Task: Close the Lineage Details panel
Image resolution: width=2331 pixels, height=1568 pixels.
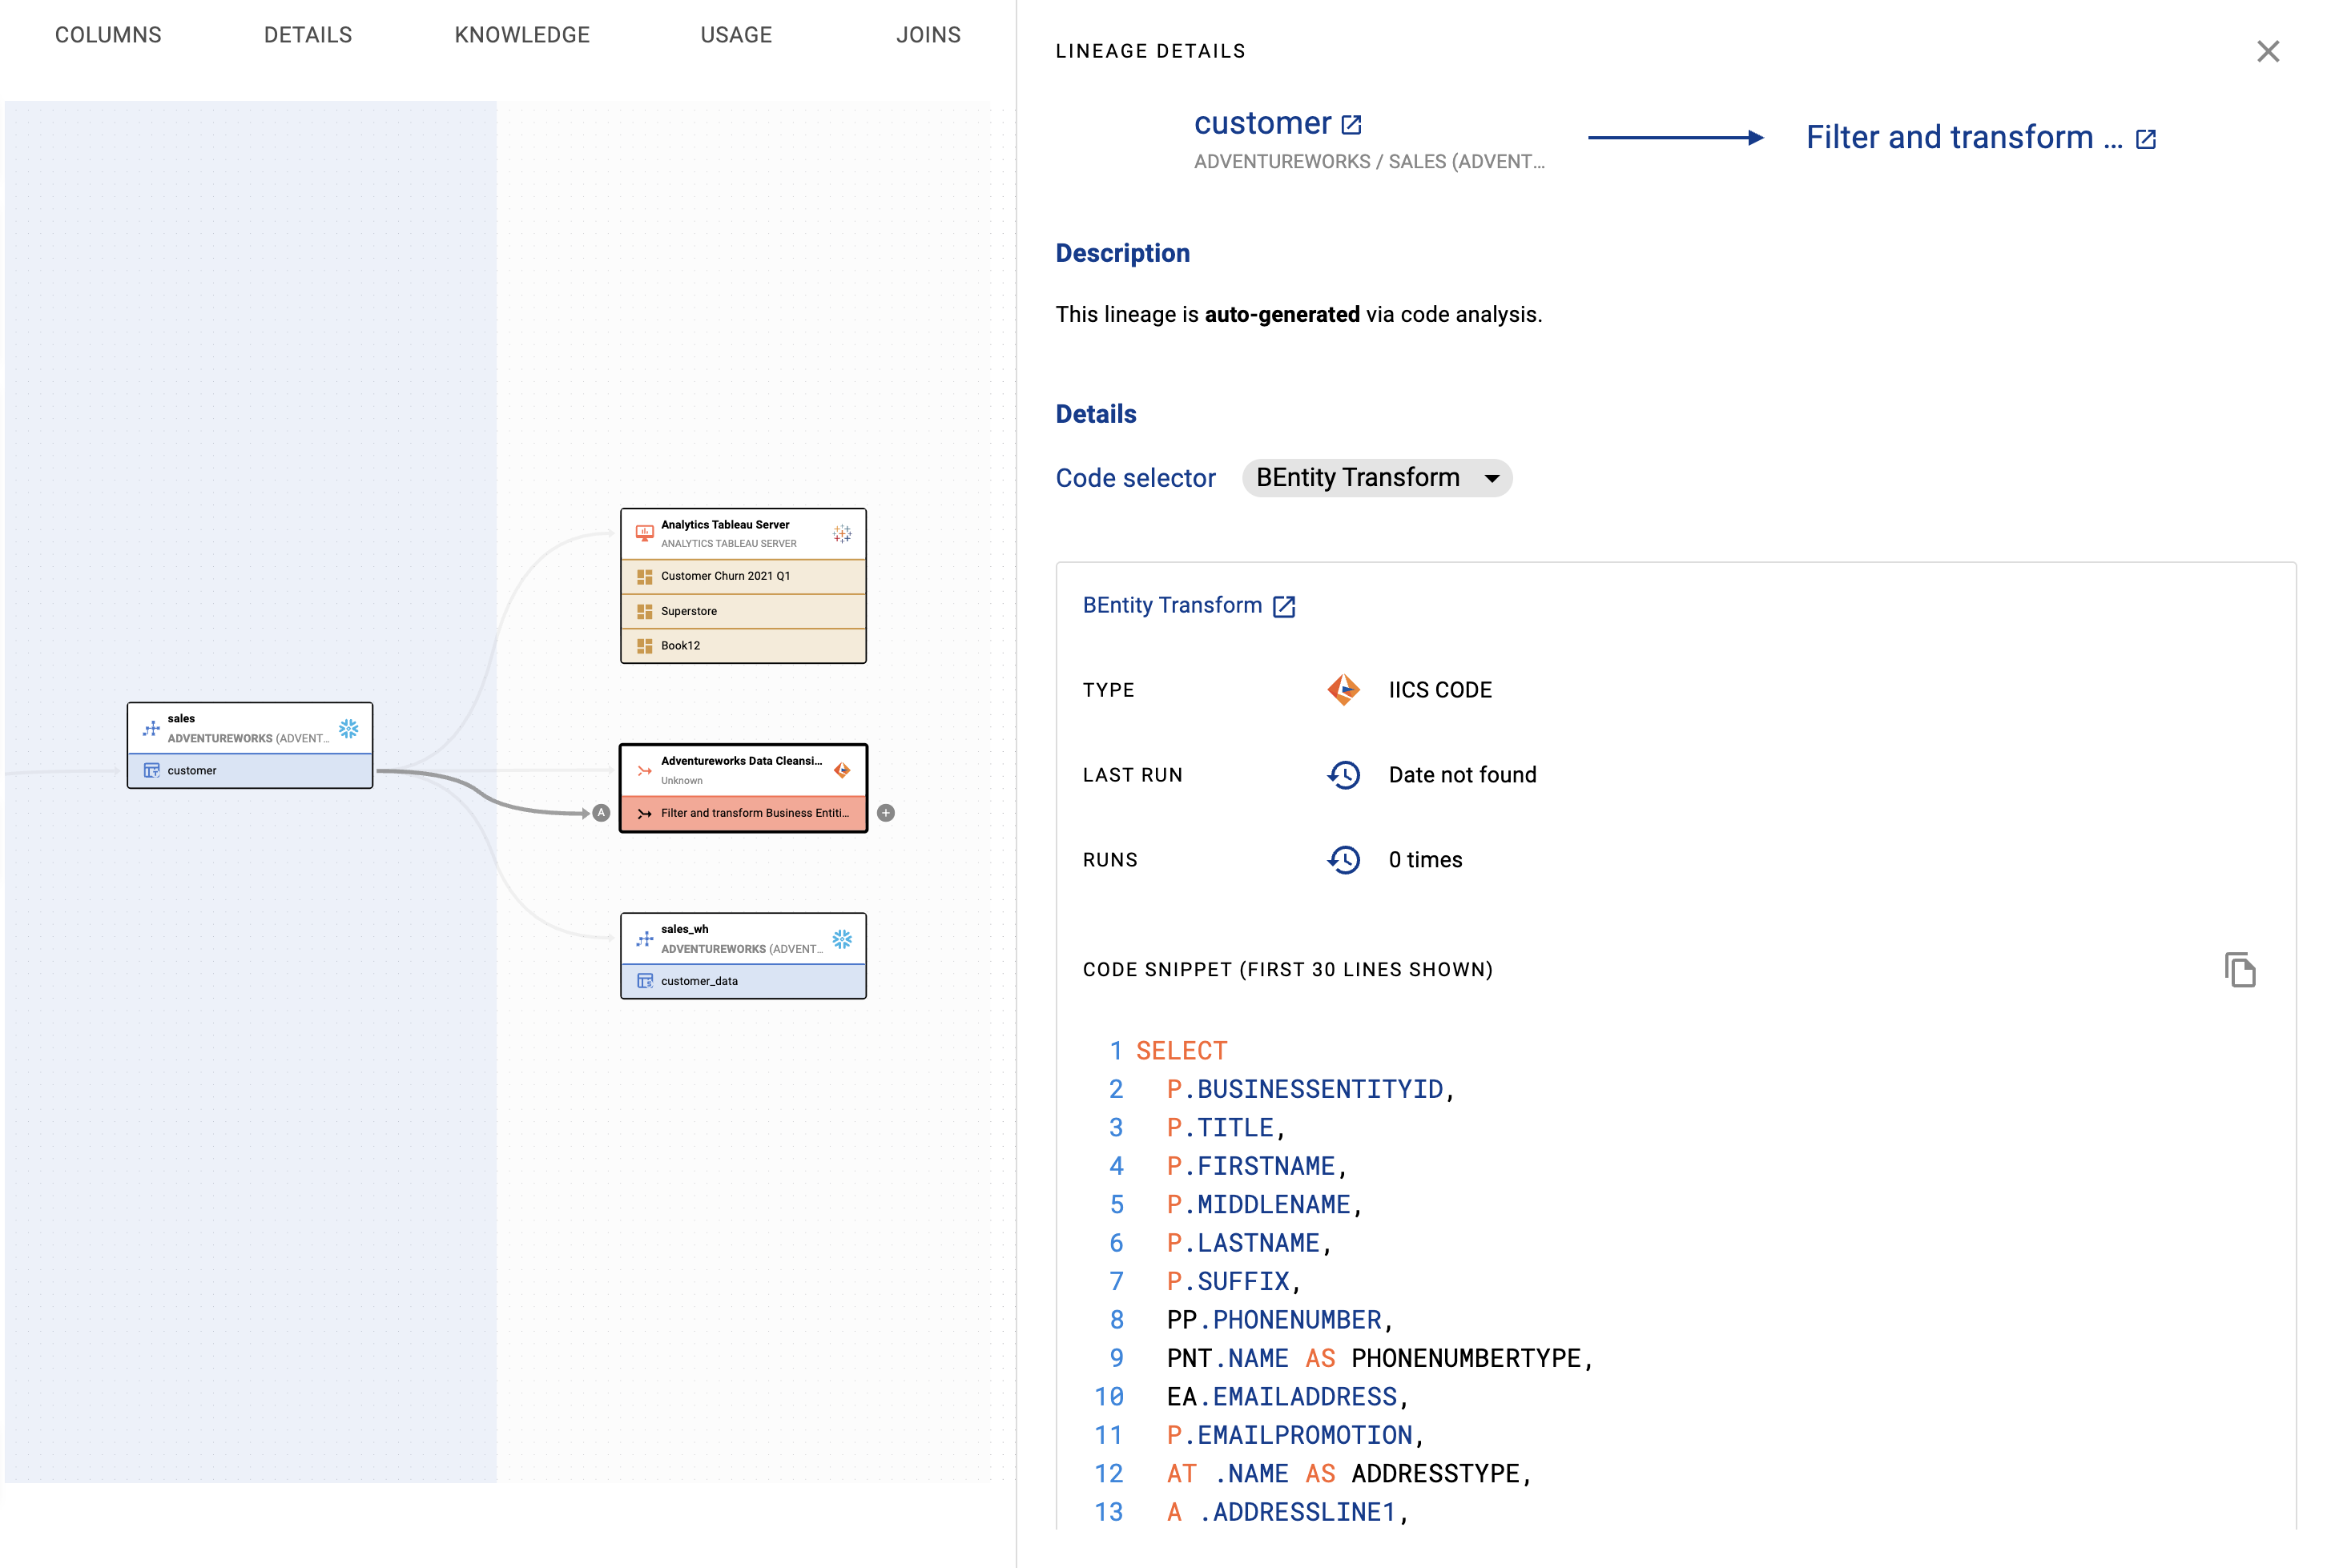Action: point(2267,51)
